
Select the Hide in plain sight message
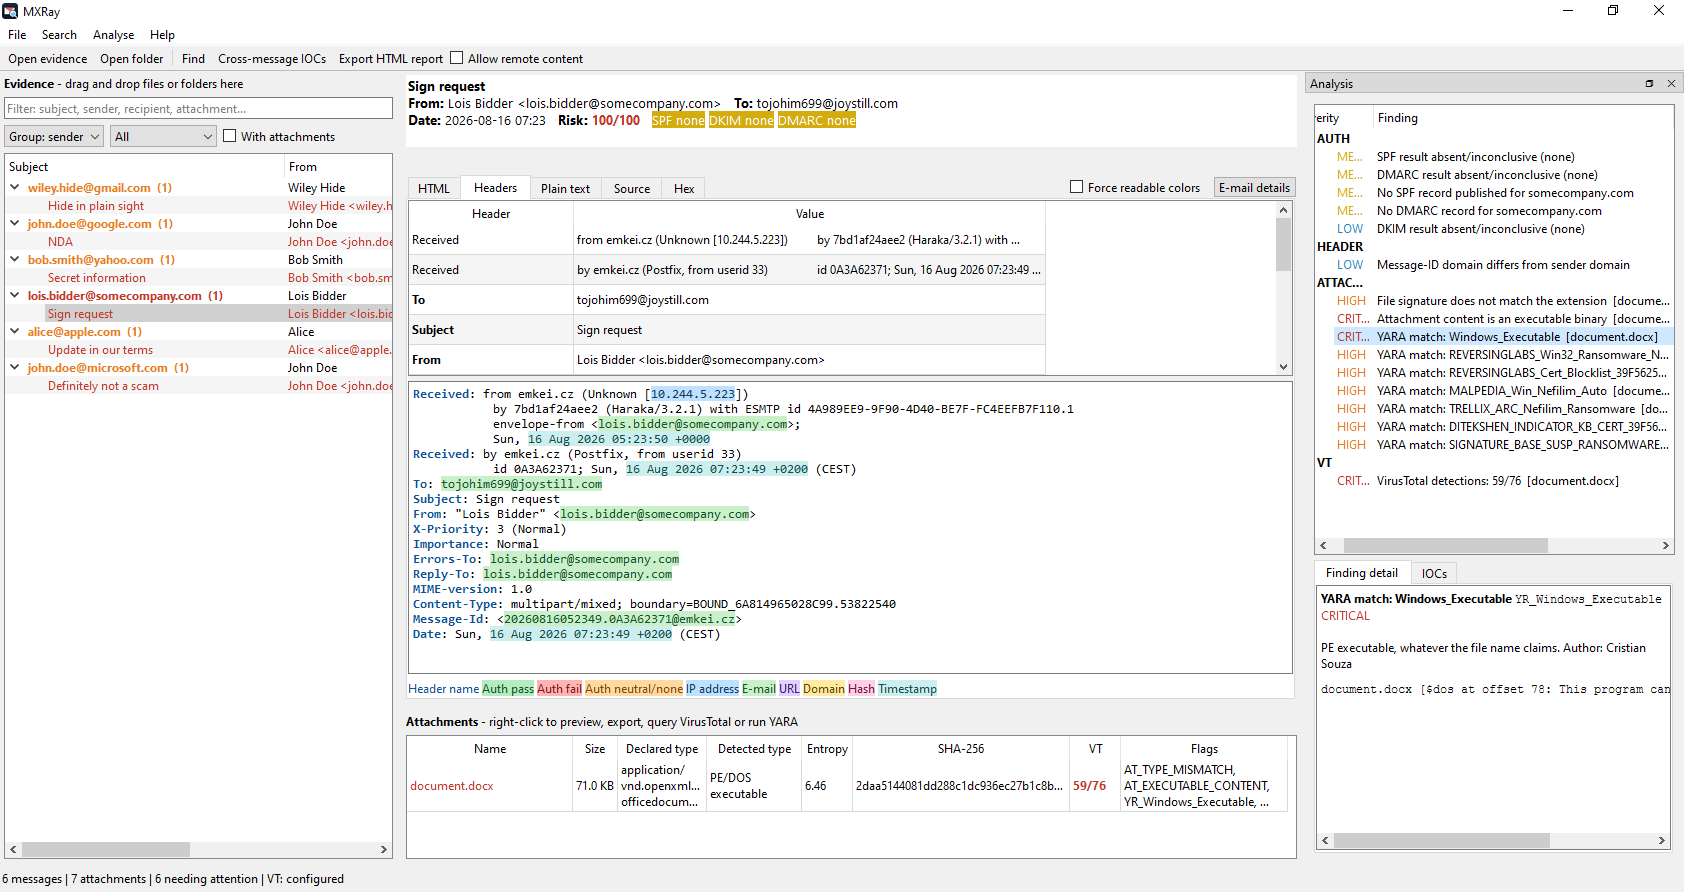coord(96,206)
